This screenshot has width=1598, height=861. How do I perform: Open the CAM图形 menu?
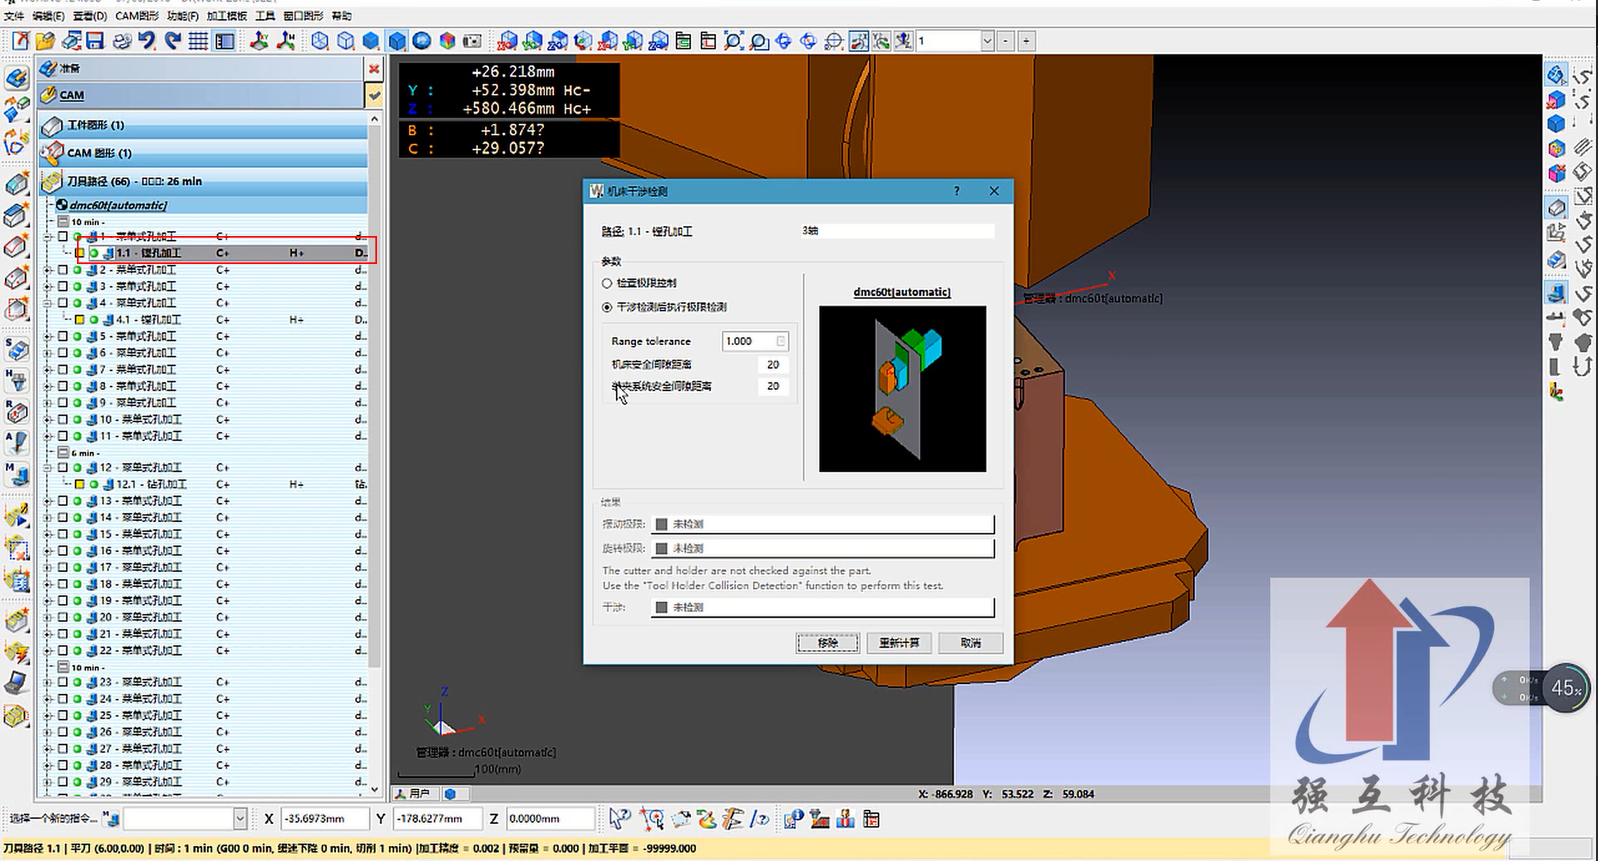(x=137, y=16)
